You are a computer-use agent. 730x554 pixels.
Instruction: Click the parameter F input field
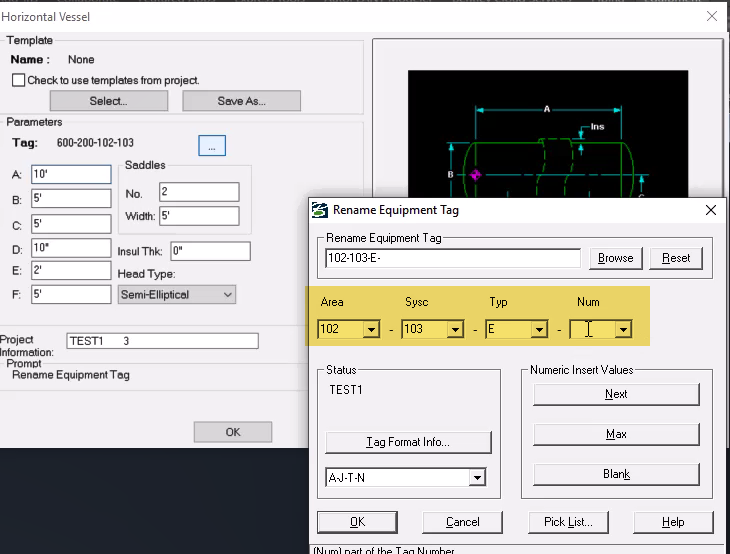(71, 294)
